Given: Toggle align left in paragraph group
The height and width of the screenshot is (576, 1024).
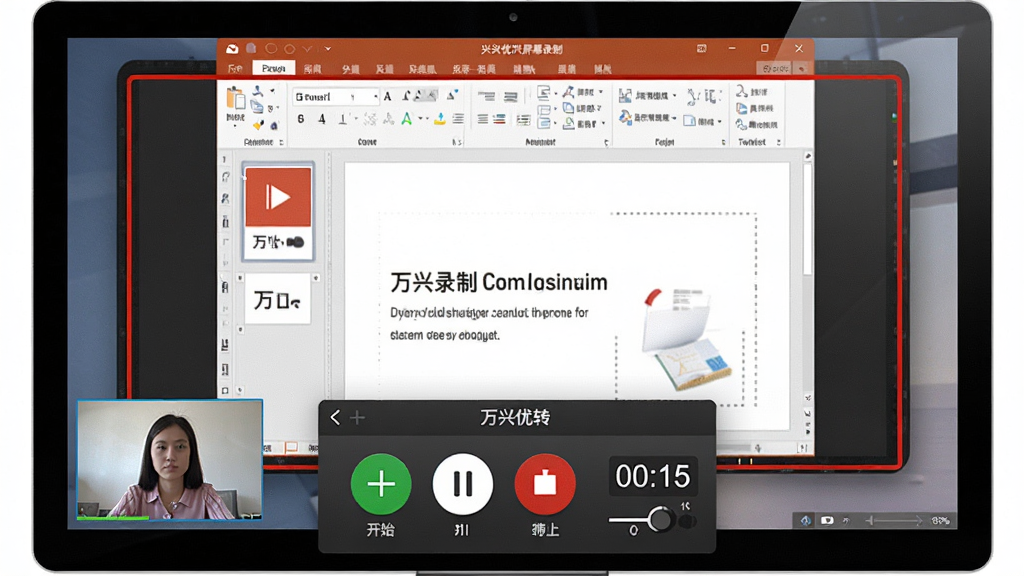Looking at the screenshot, I should point(483,119).
